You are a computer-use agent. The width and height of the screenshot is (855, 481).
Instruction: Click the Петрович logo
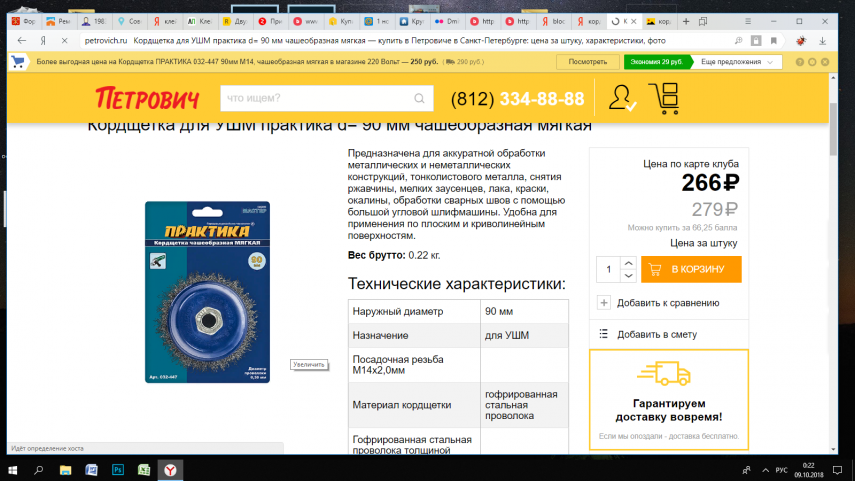[x=147, y=98]
